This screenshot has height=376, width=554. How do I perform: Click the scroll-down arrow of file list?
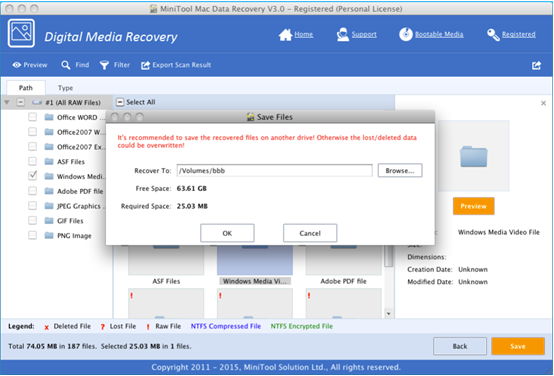pos(389,313)
